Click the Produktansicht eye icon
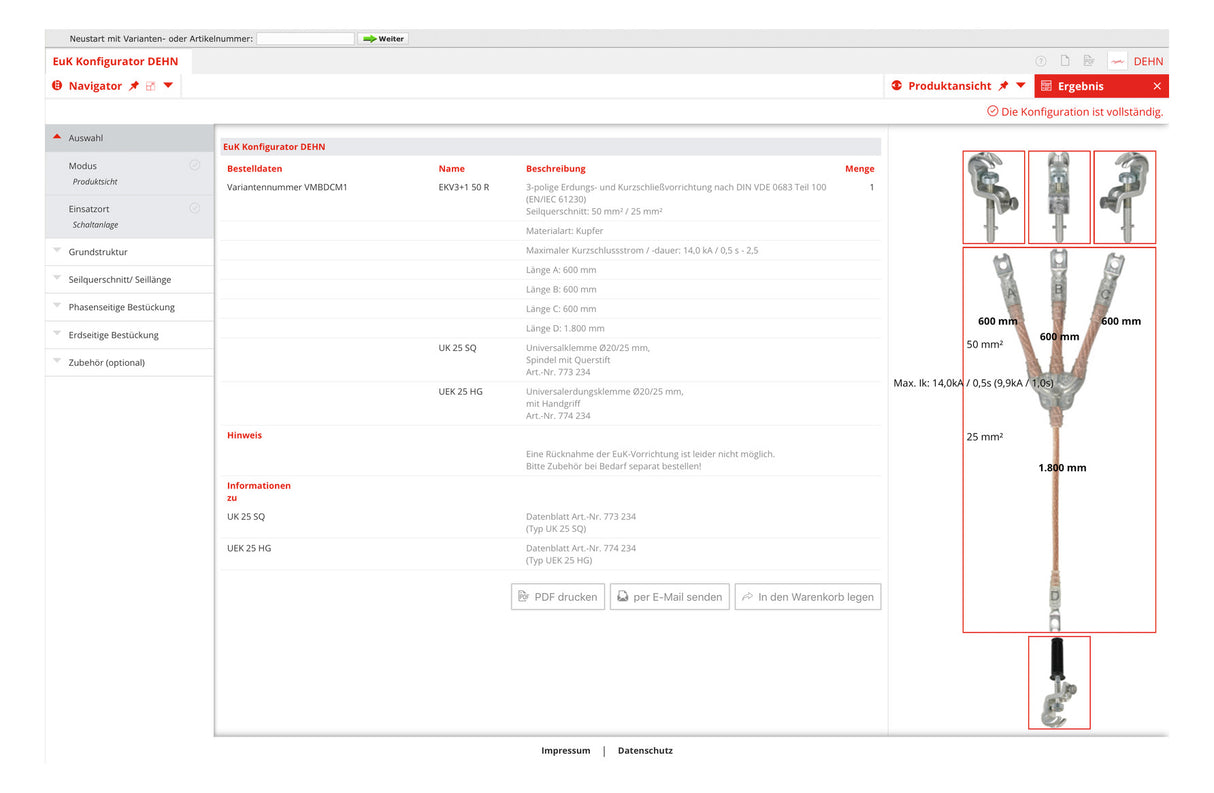Screen dimensions: 1214x793 (x=897, y=86)
